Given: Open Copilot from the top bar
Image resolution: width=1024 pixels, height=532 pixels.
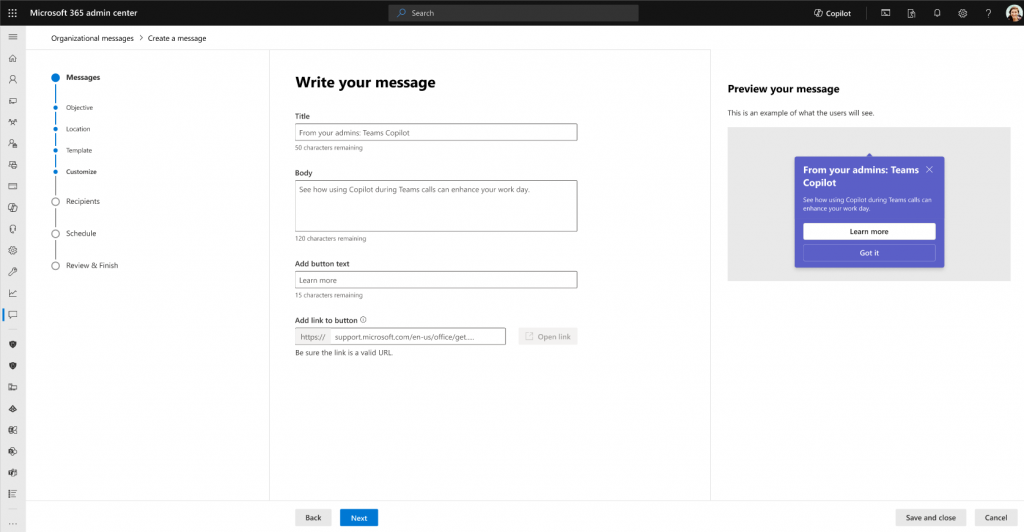Looking at the screenshot, I should point(832,13).
